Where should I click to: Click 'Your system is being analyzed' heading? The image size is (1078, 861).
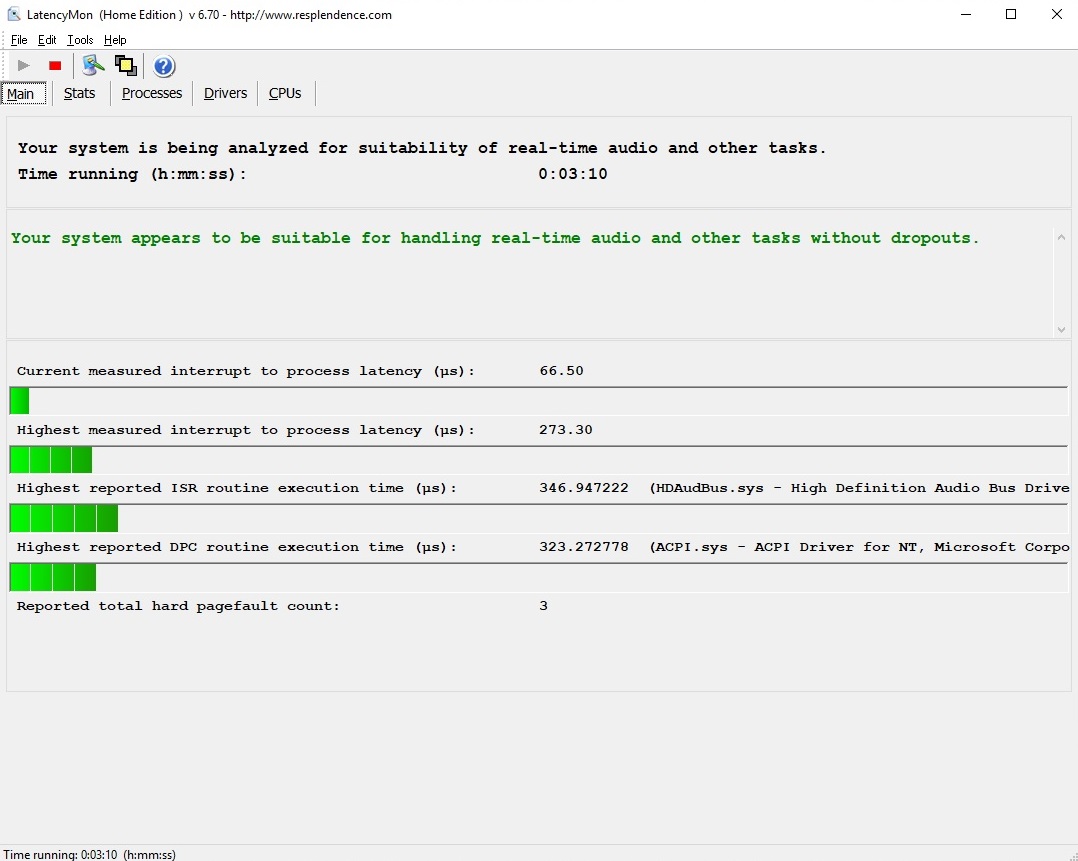[x=421, y=148]
